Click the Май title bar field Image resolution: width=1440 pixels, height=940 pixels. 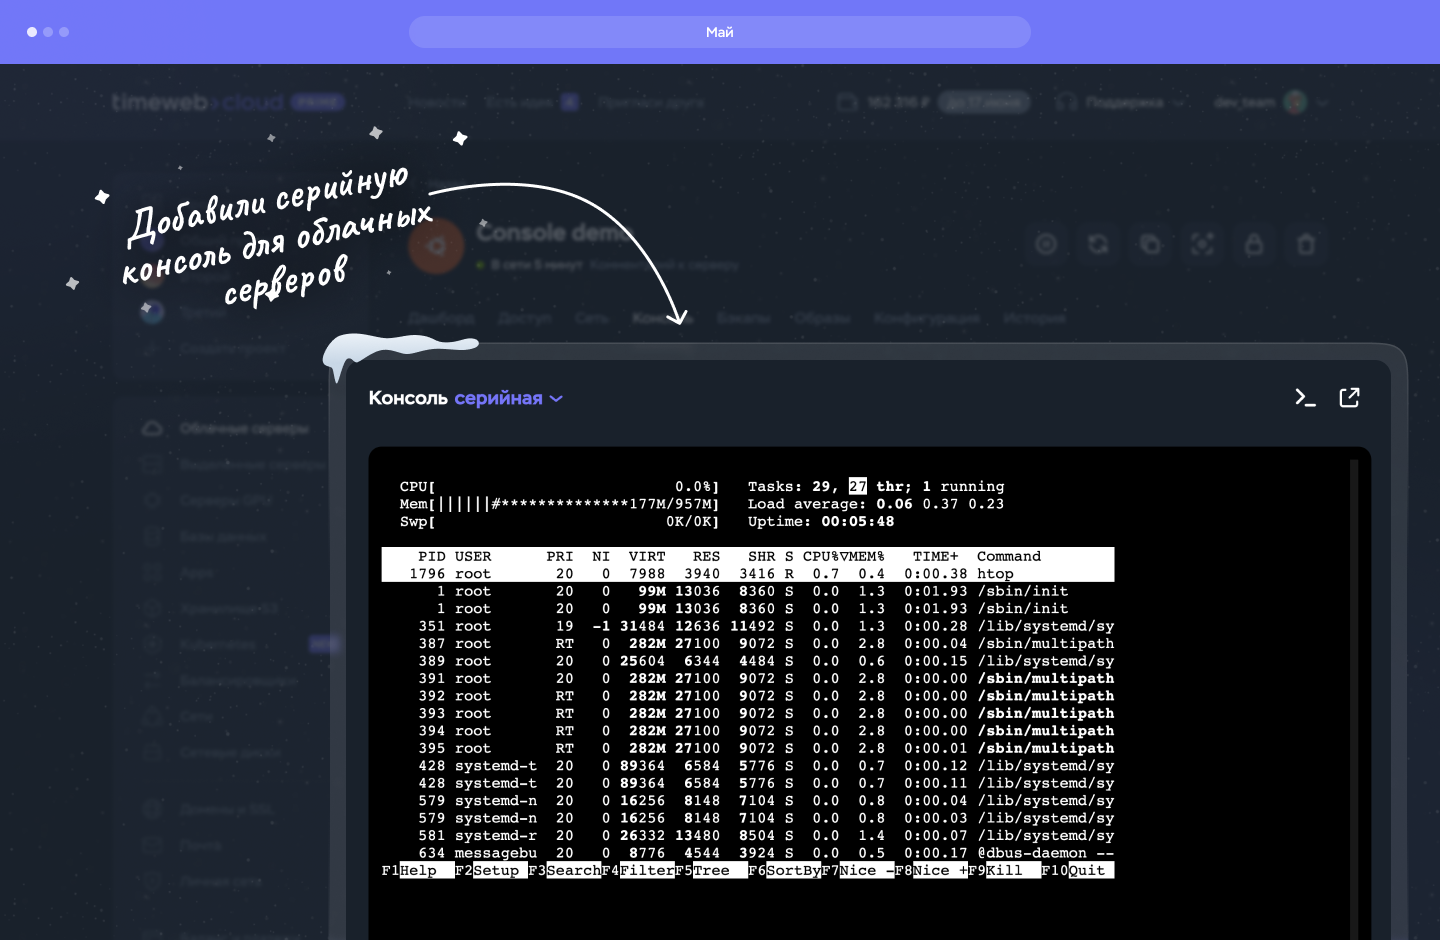point(720,32)
